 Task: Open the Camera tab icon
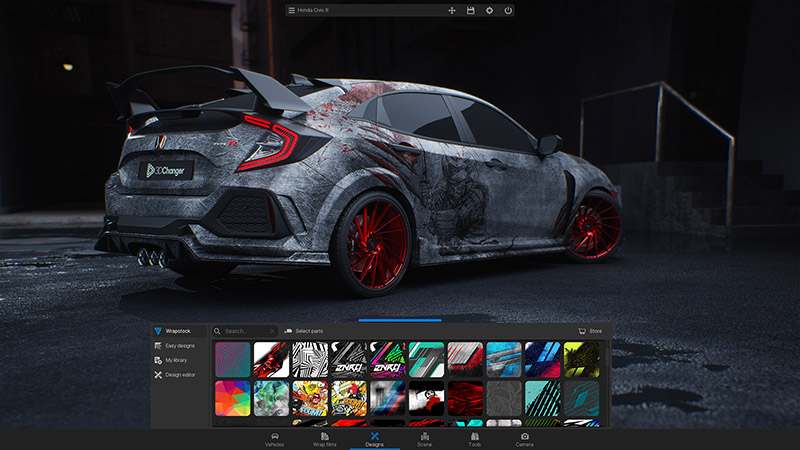click(524, 439)
